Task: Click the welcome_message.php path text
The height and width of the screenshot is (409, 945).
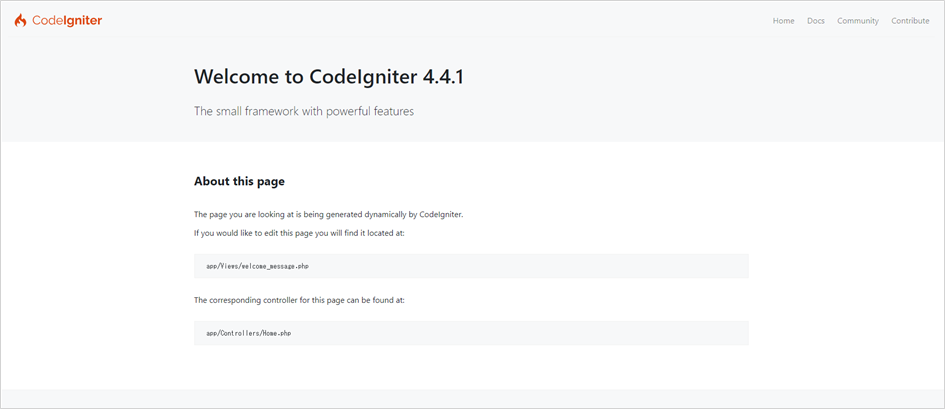Action: point(257,266)
